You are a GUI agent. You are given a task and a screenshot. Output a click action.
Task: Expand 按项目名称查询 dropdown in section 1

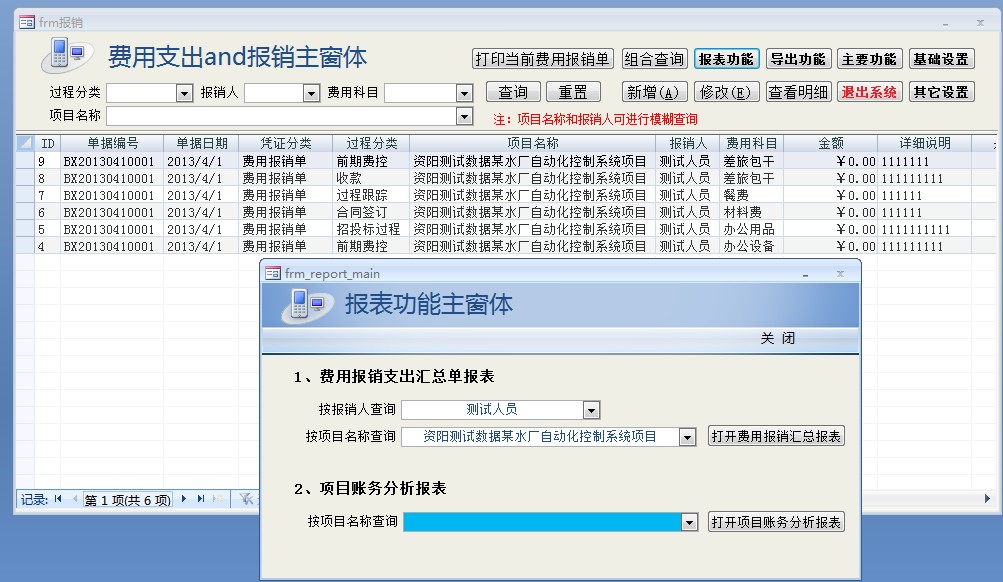coord(688,437)
